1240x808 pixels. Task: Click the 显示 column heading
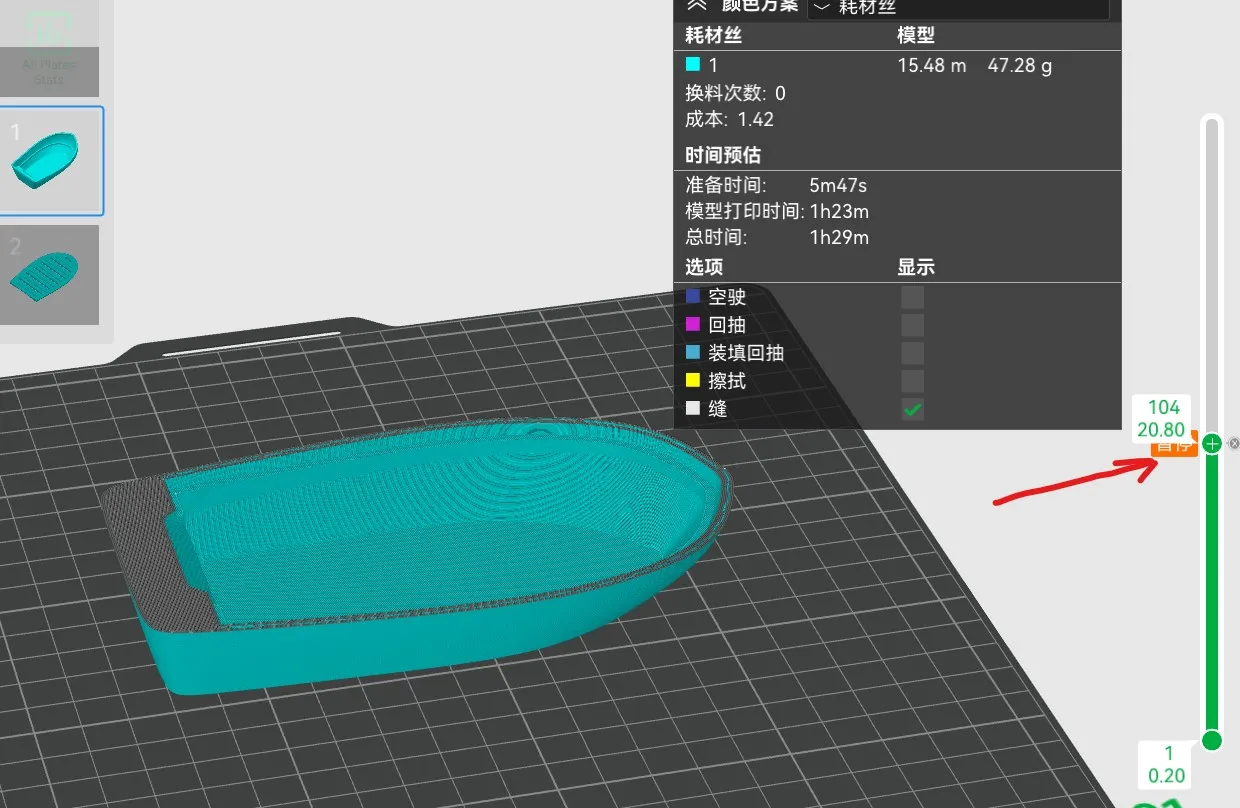click(916, 267)
